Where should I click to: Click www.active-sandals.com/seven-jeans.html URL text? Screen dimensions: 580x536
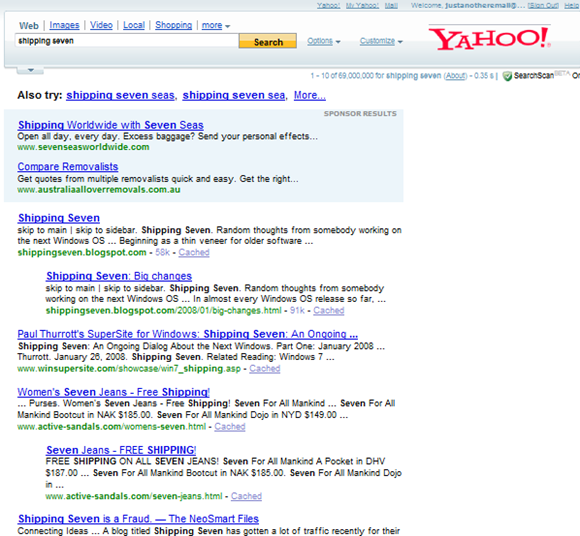tap(134, 496)
